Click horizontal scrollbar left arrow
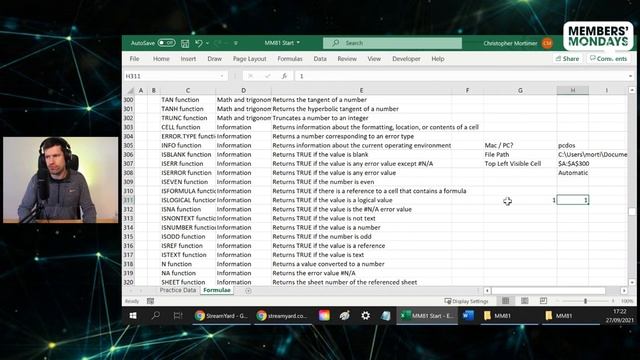 [487, 291]
